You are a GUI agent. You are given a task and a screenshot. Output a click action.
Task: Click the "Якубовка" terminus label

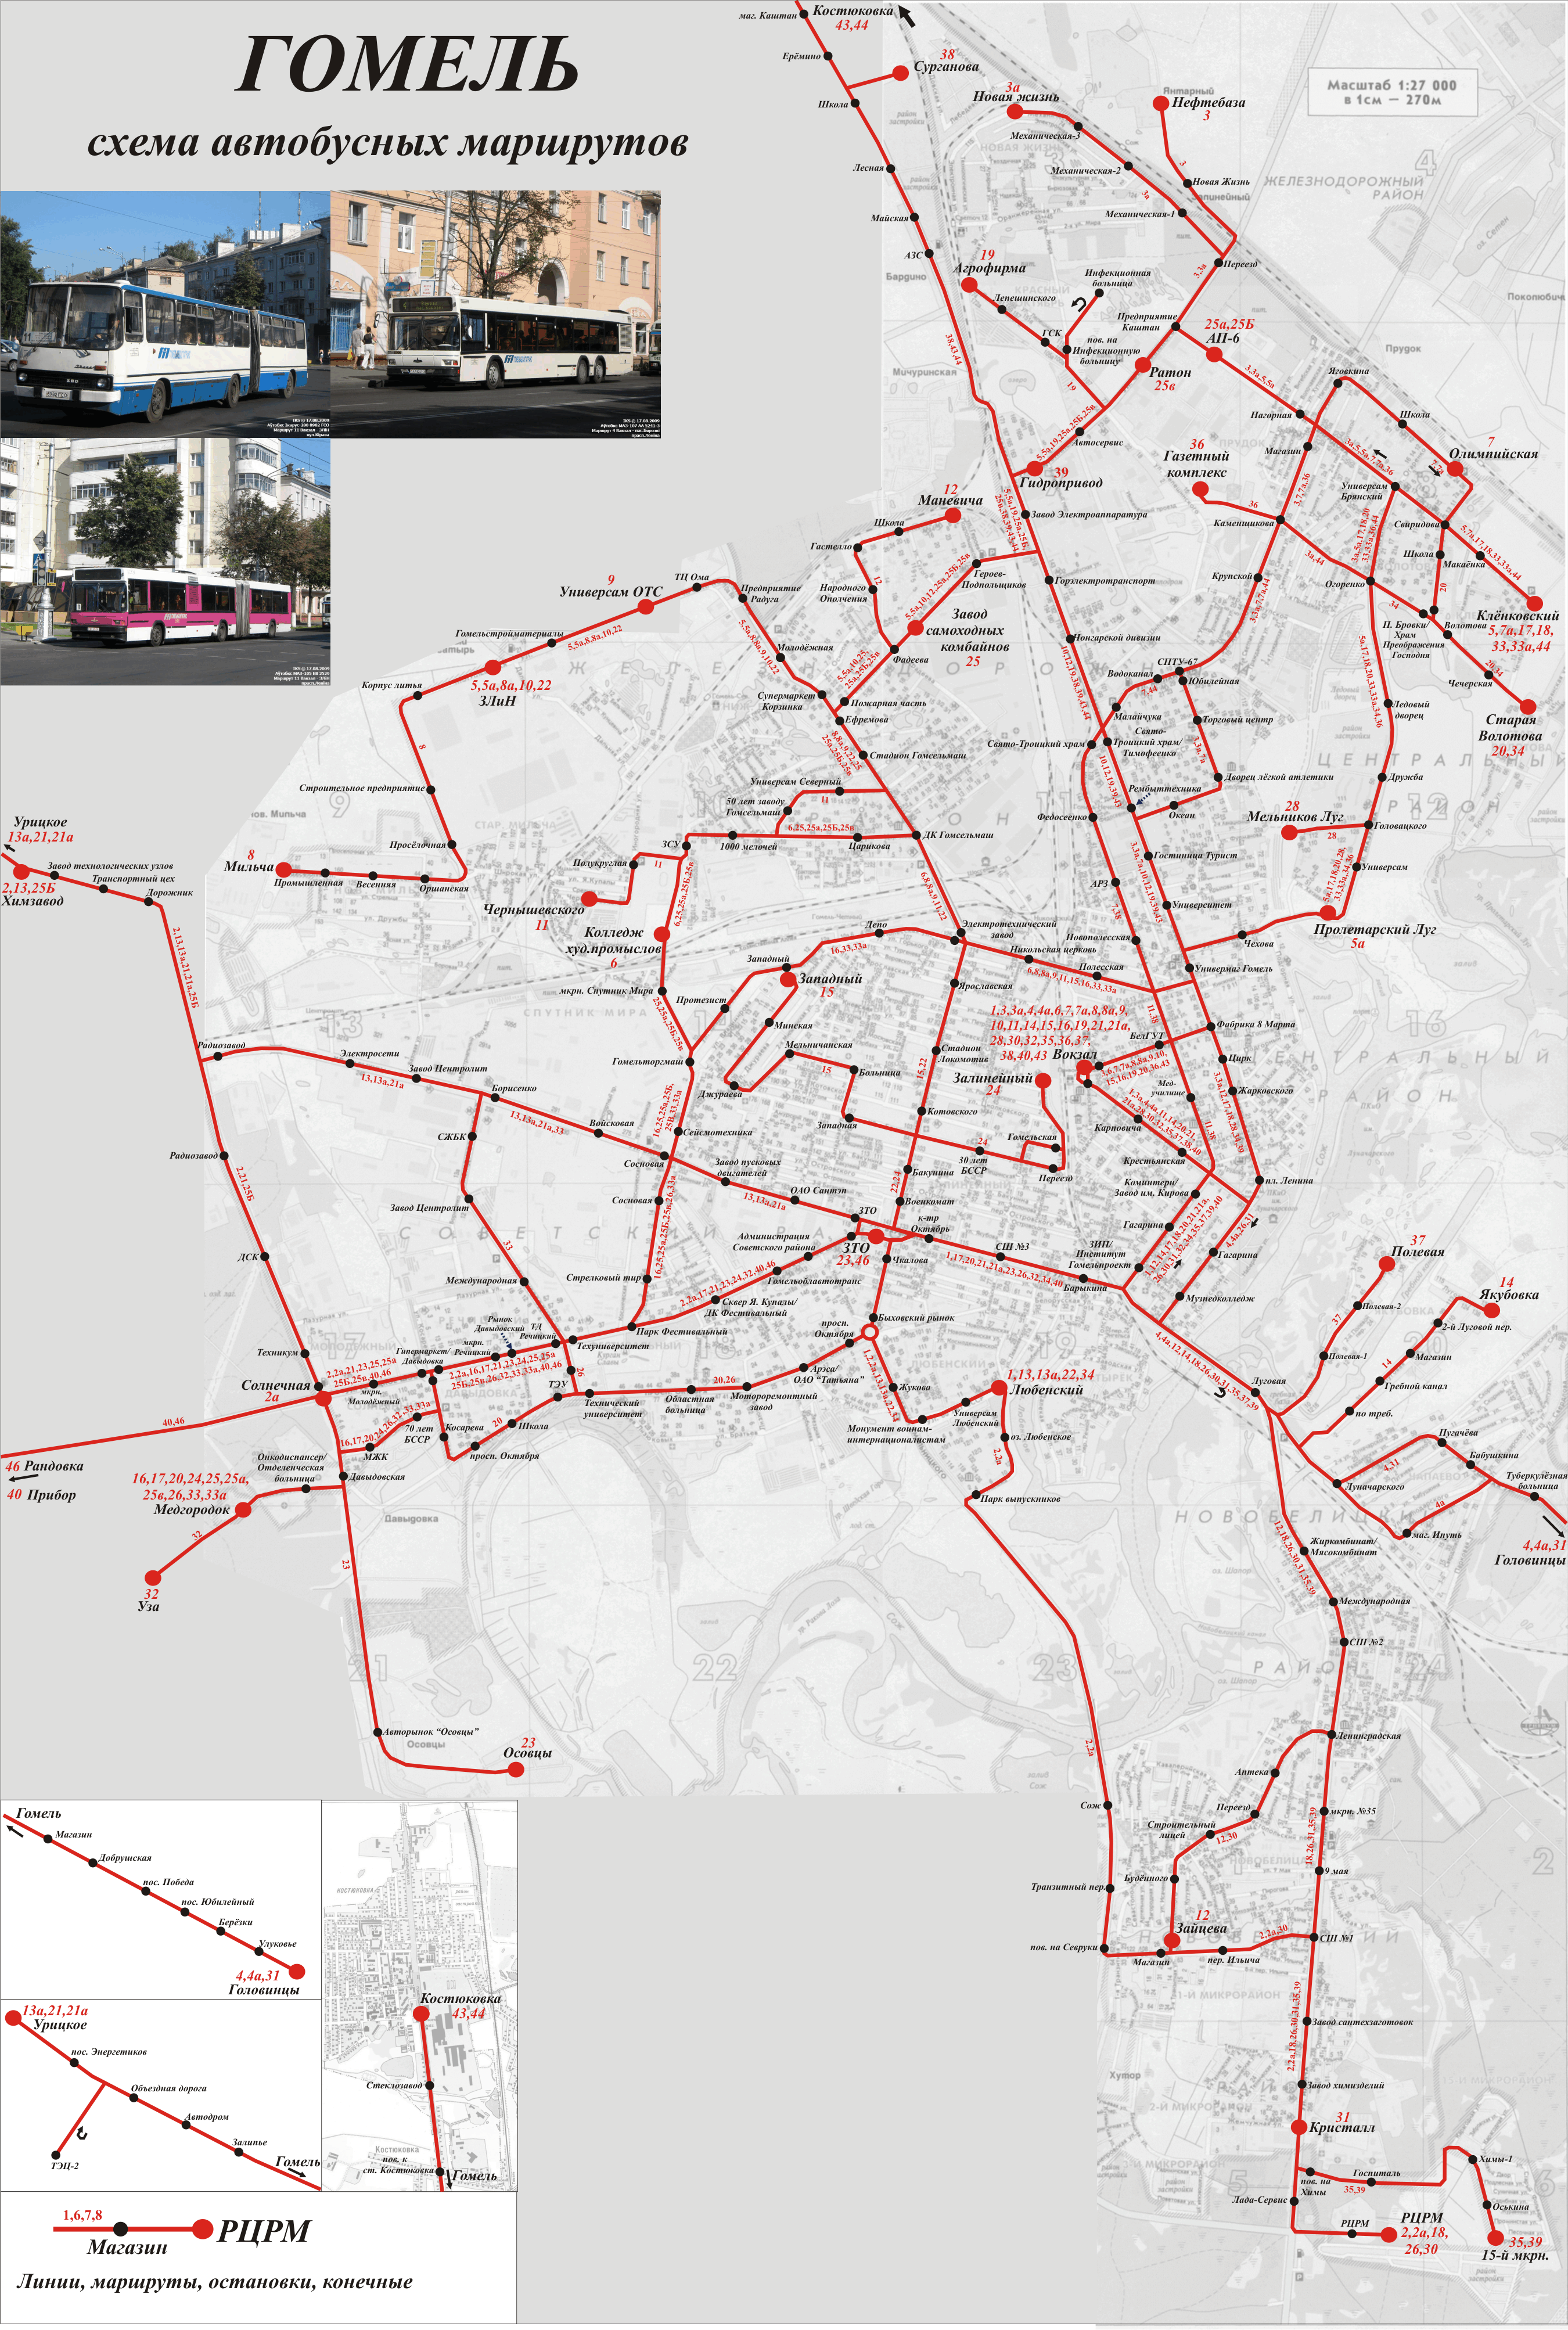point(1508,1294)
